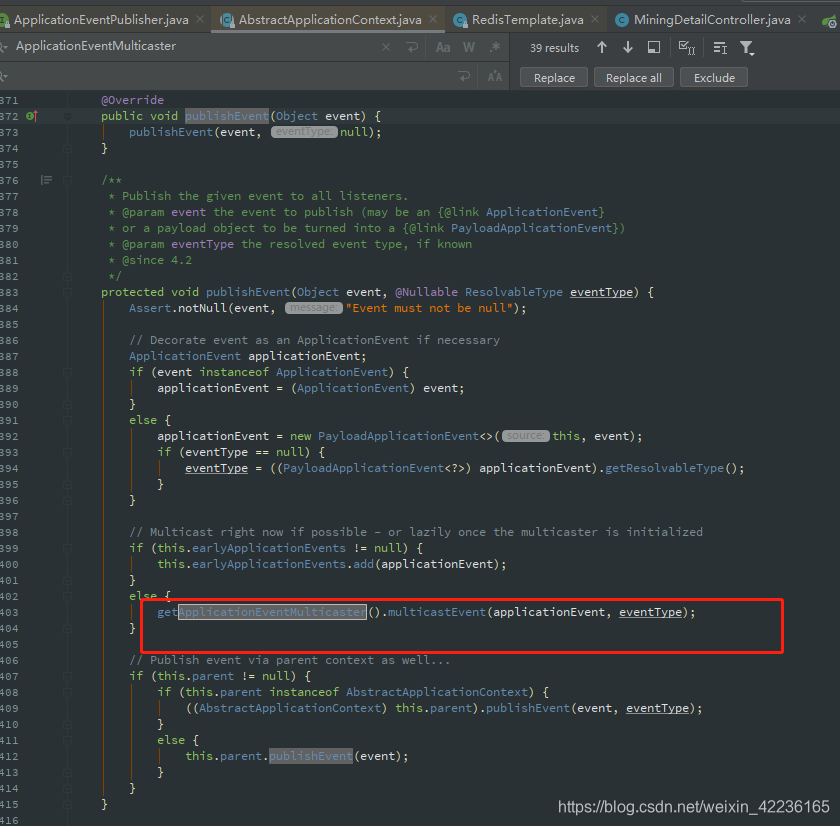Click @Override annotation on line 371
The image size is (840, 826).
click(x=132, y=100)
